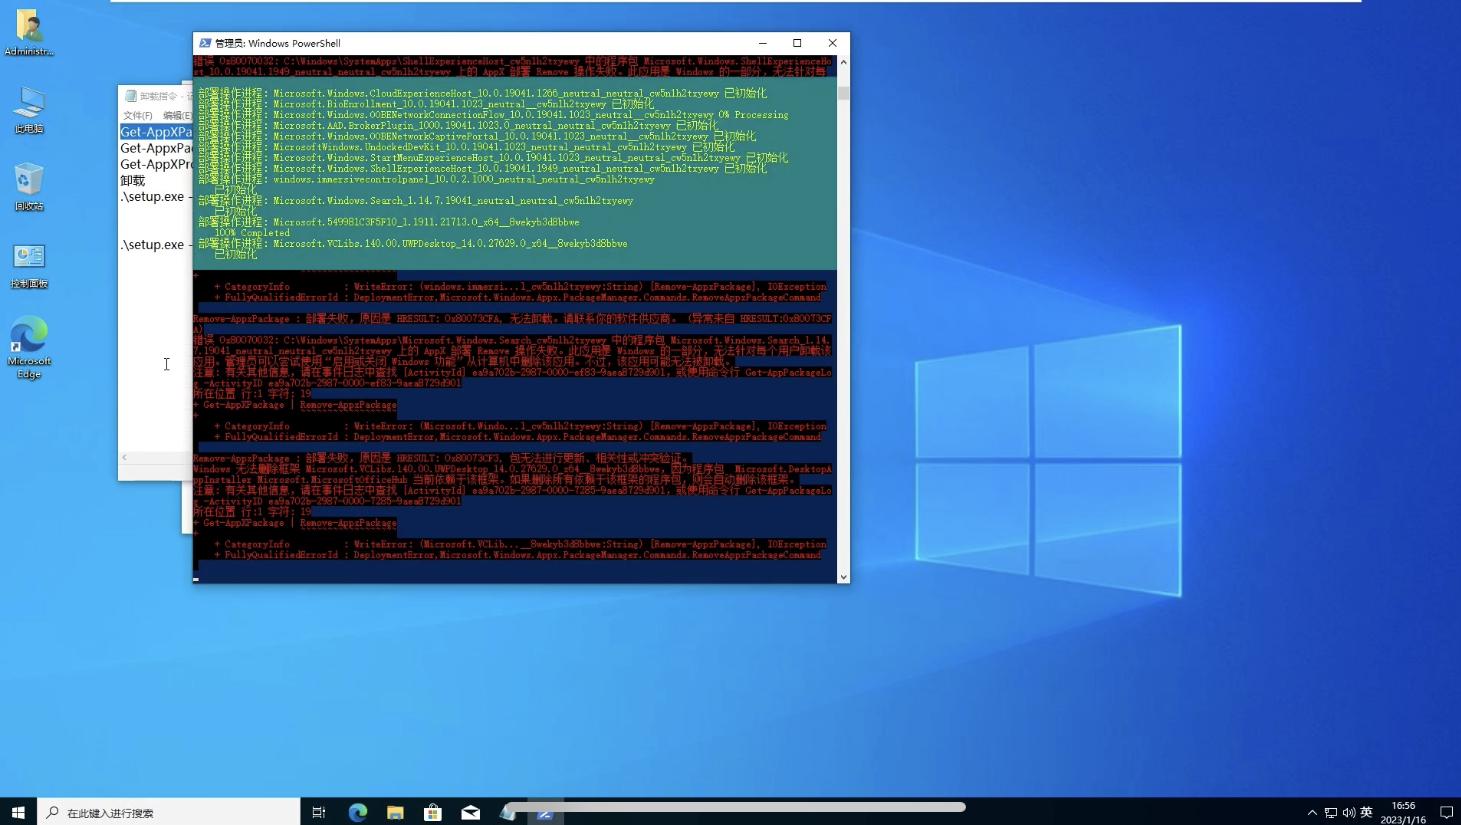This screenshot has width=1461, height=825.
Task: Click the Microsoft.BioEnrollment deployment progress line
Action: pyautogui.click(x=426, y=104)
